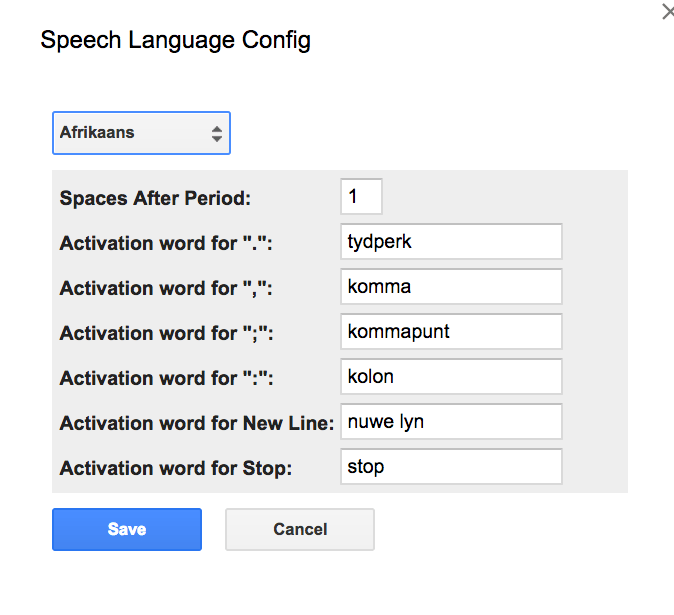674x615 pixels.
Task: Click the 'Speech Language Config' dialog title
Action: pos(175,41)
